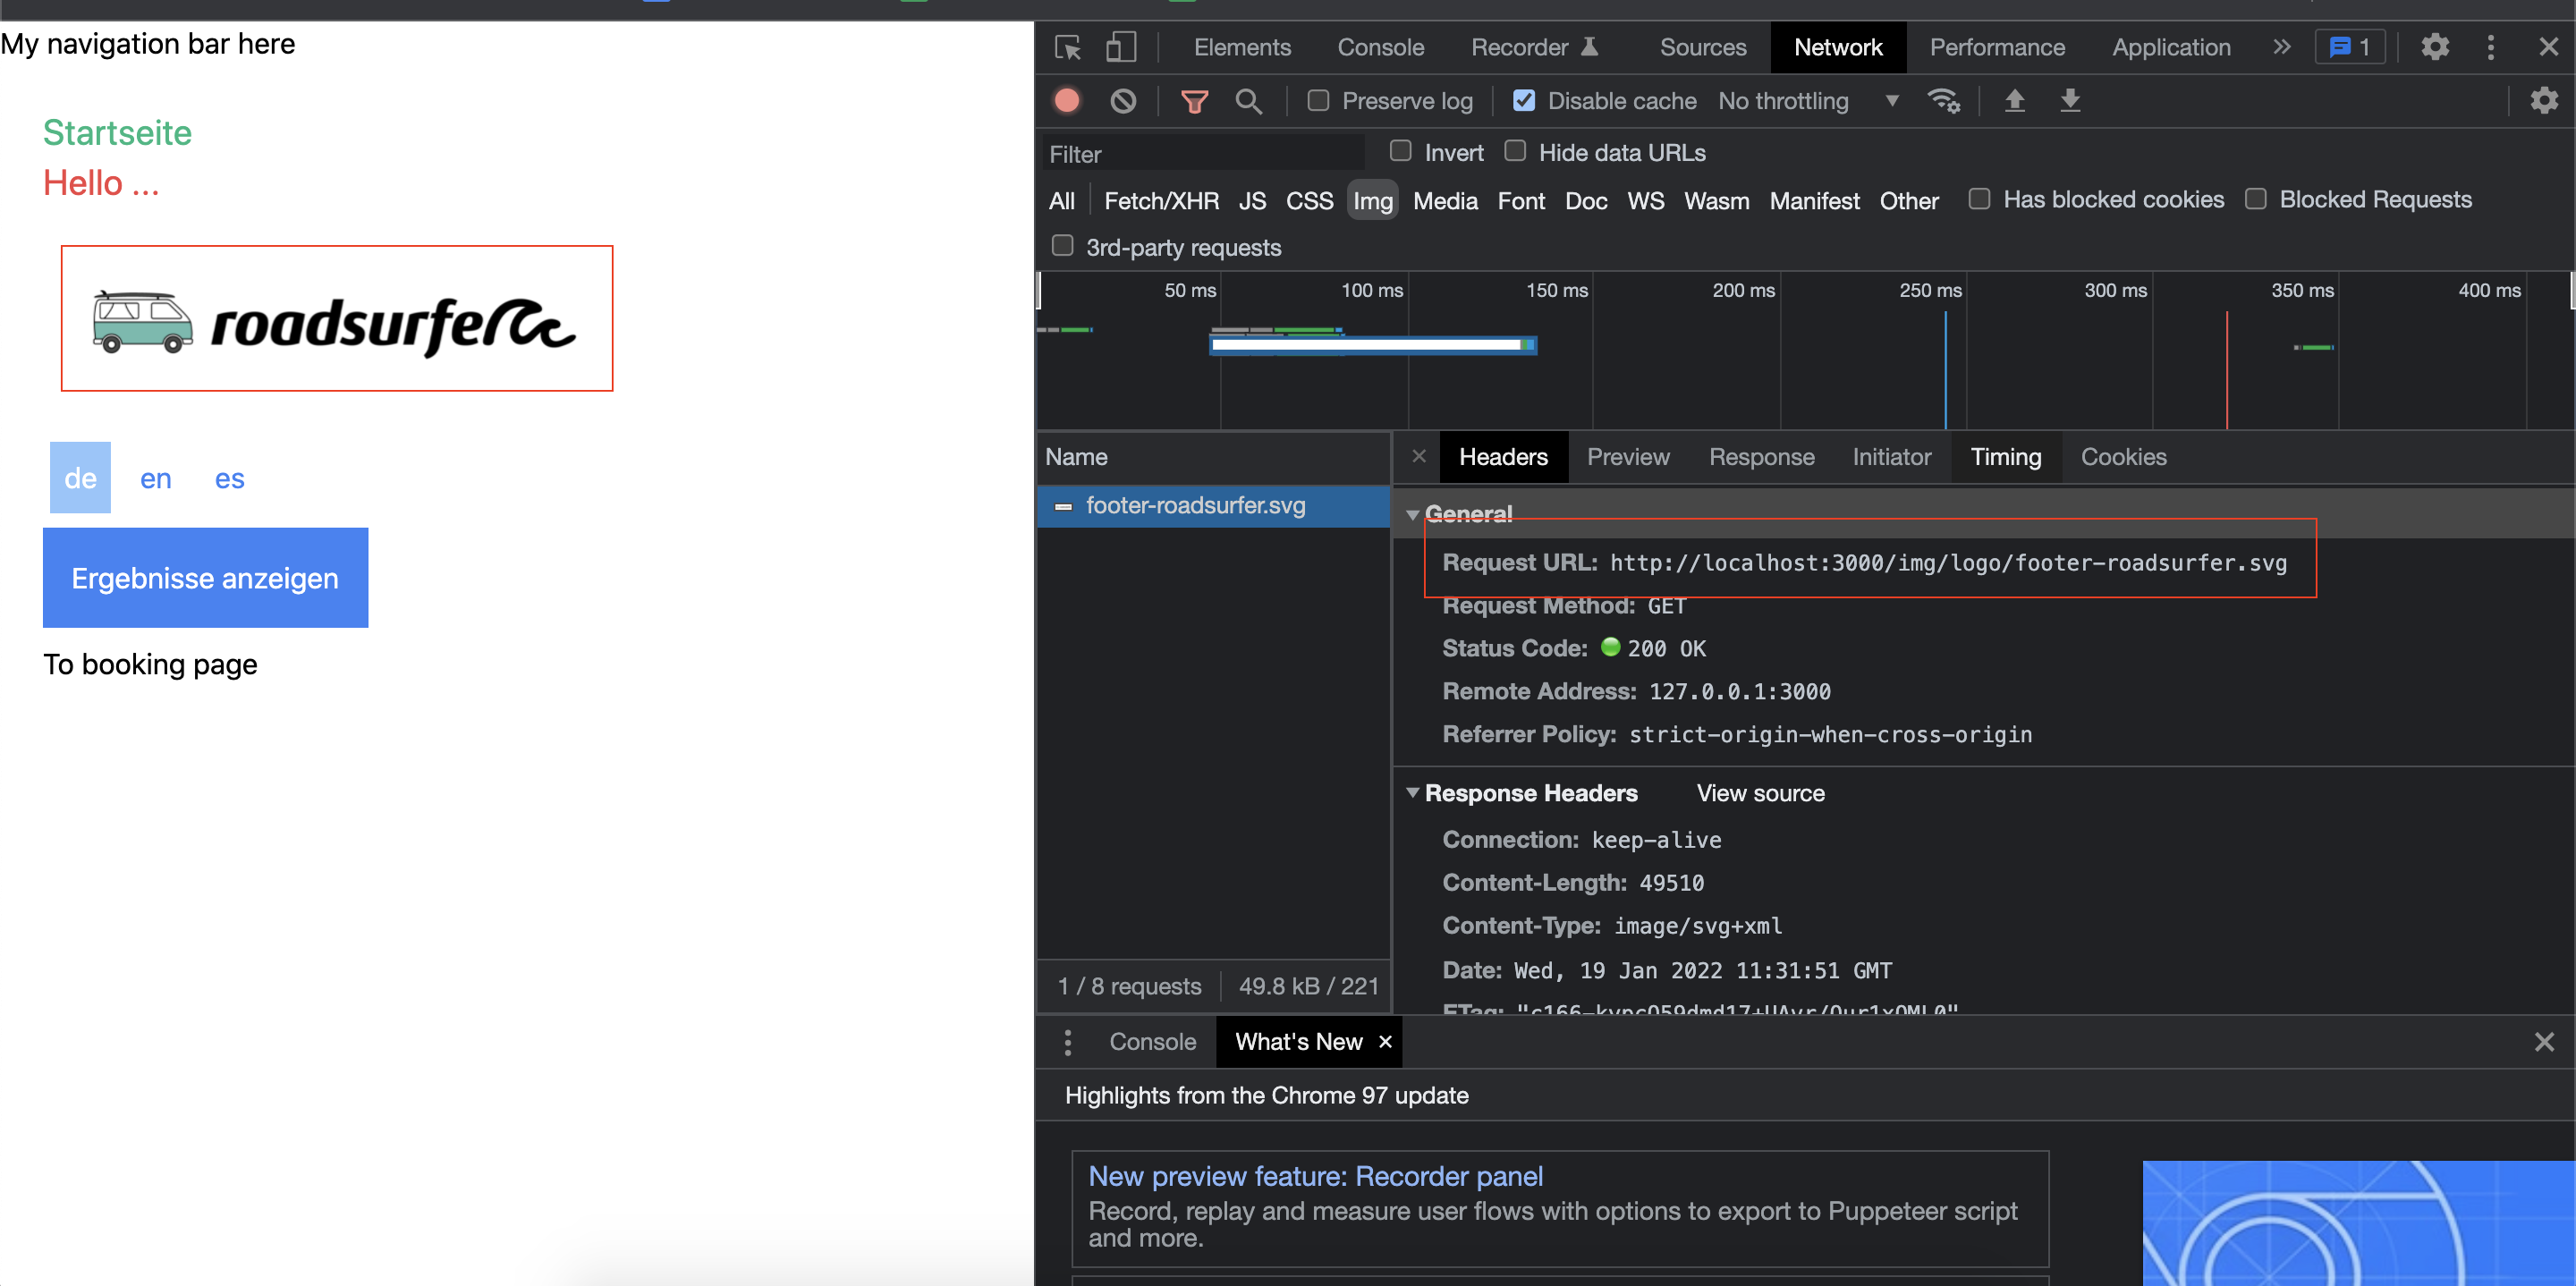Import a HAR file
Viewport: 2576px width, 1286px height.
(2015, 100)
